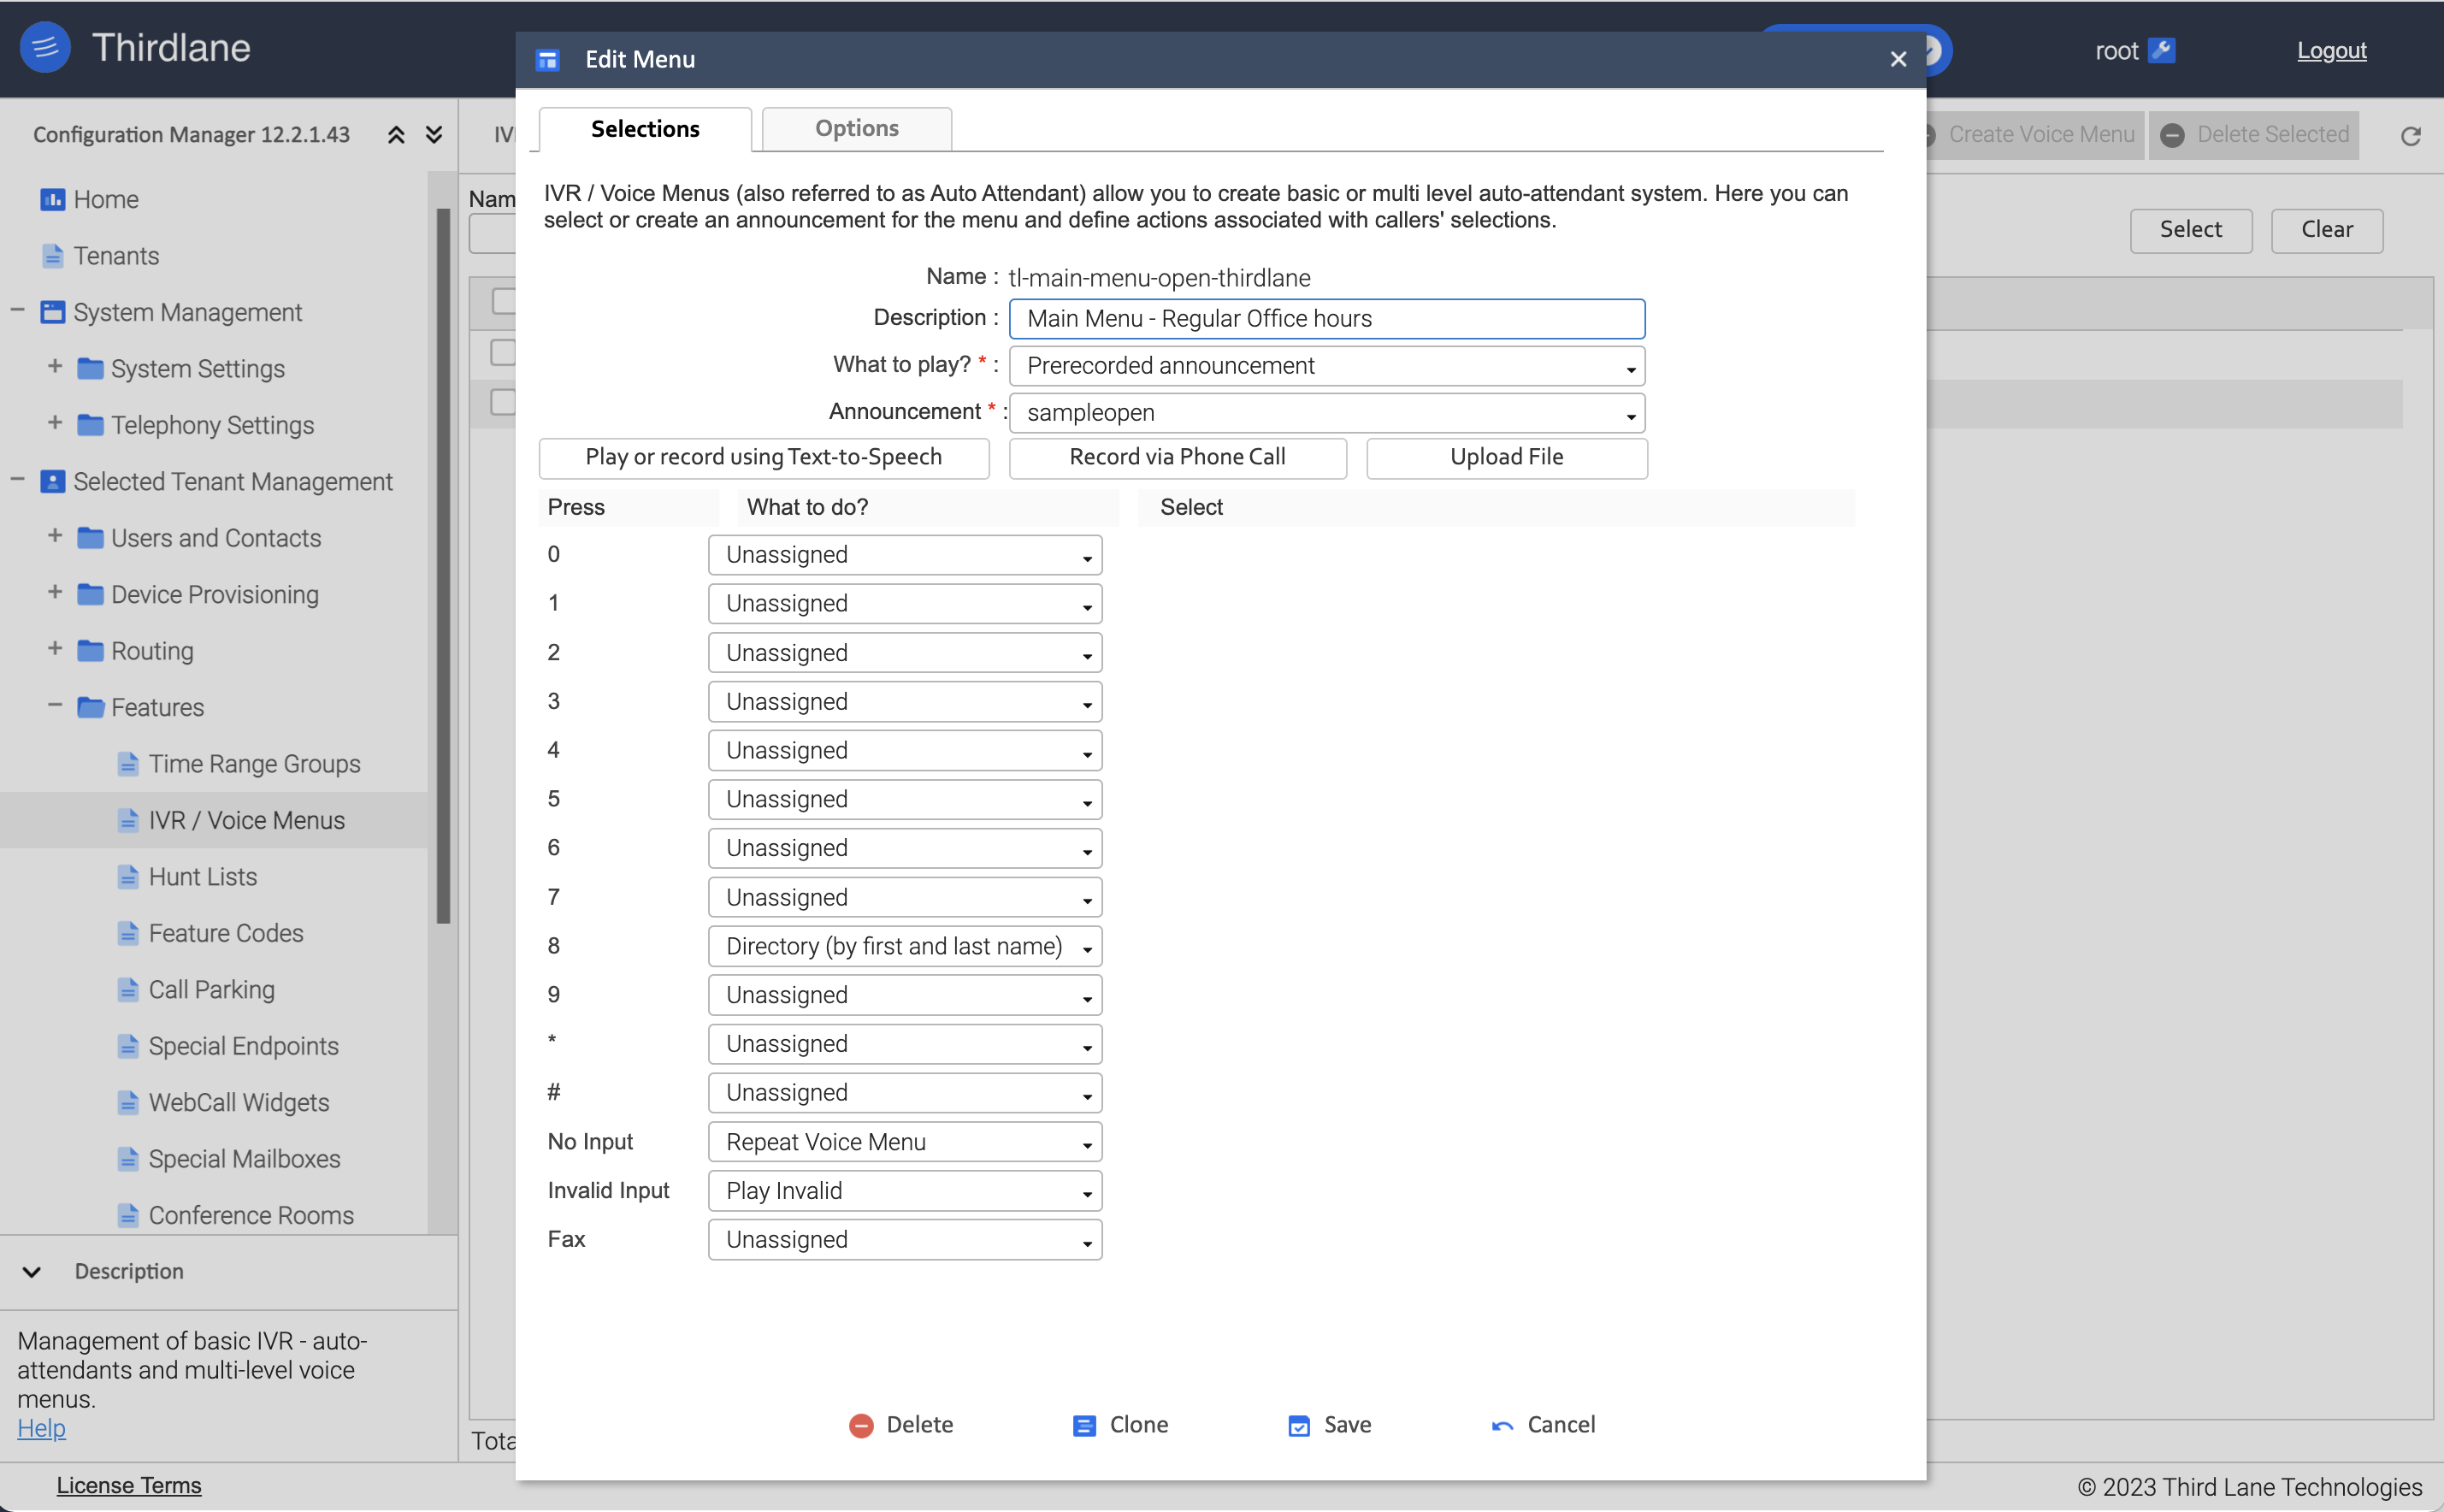The image size is (2444, 1512).
Task: Check the third voice menu row checkbox
Action: 505,401
